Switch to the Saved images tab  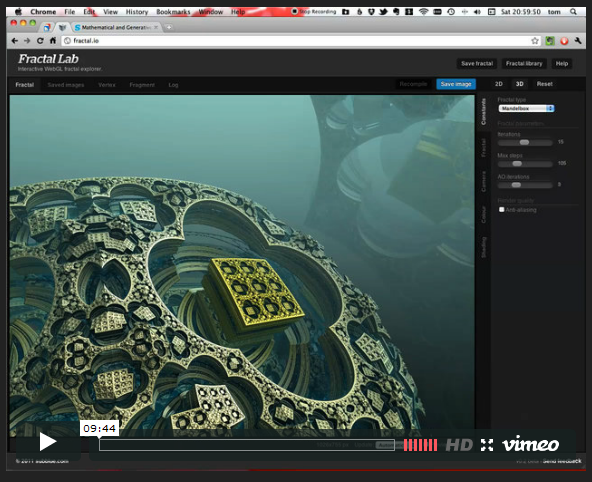[66, 85]
